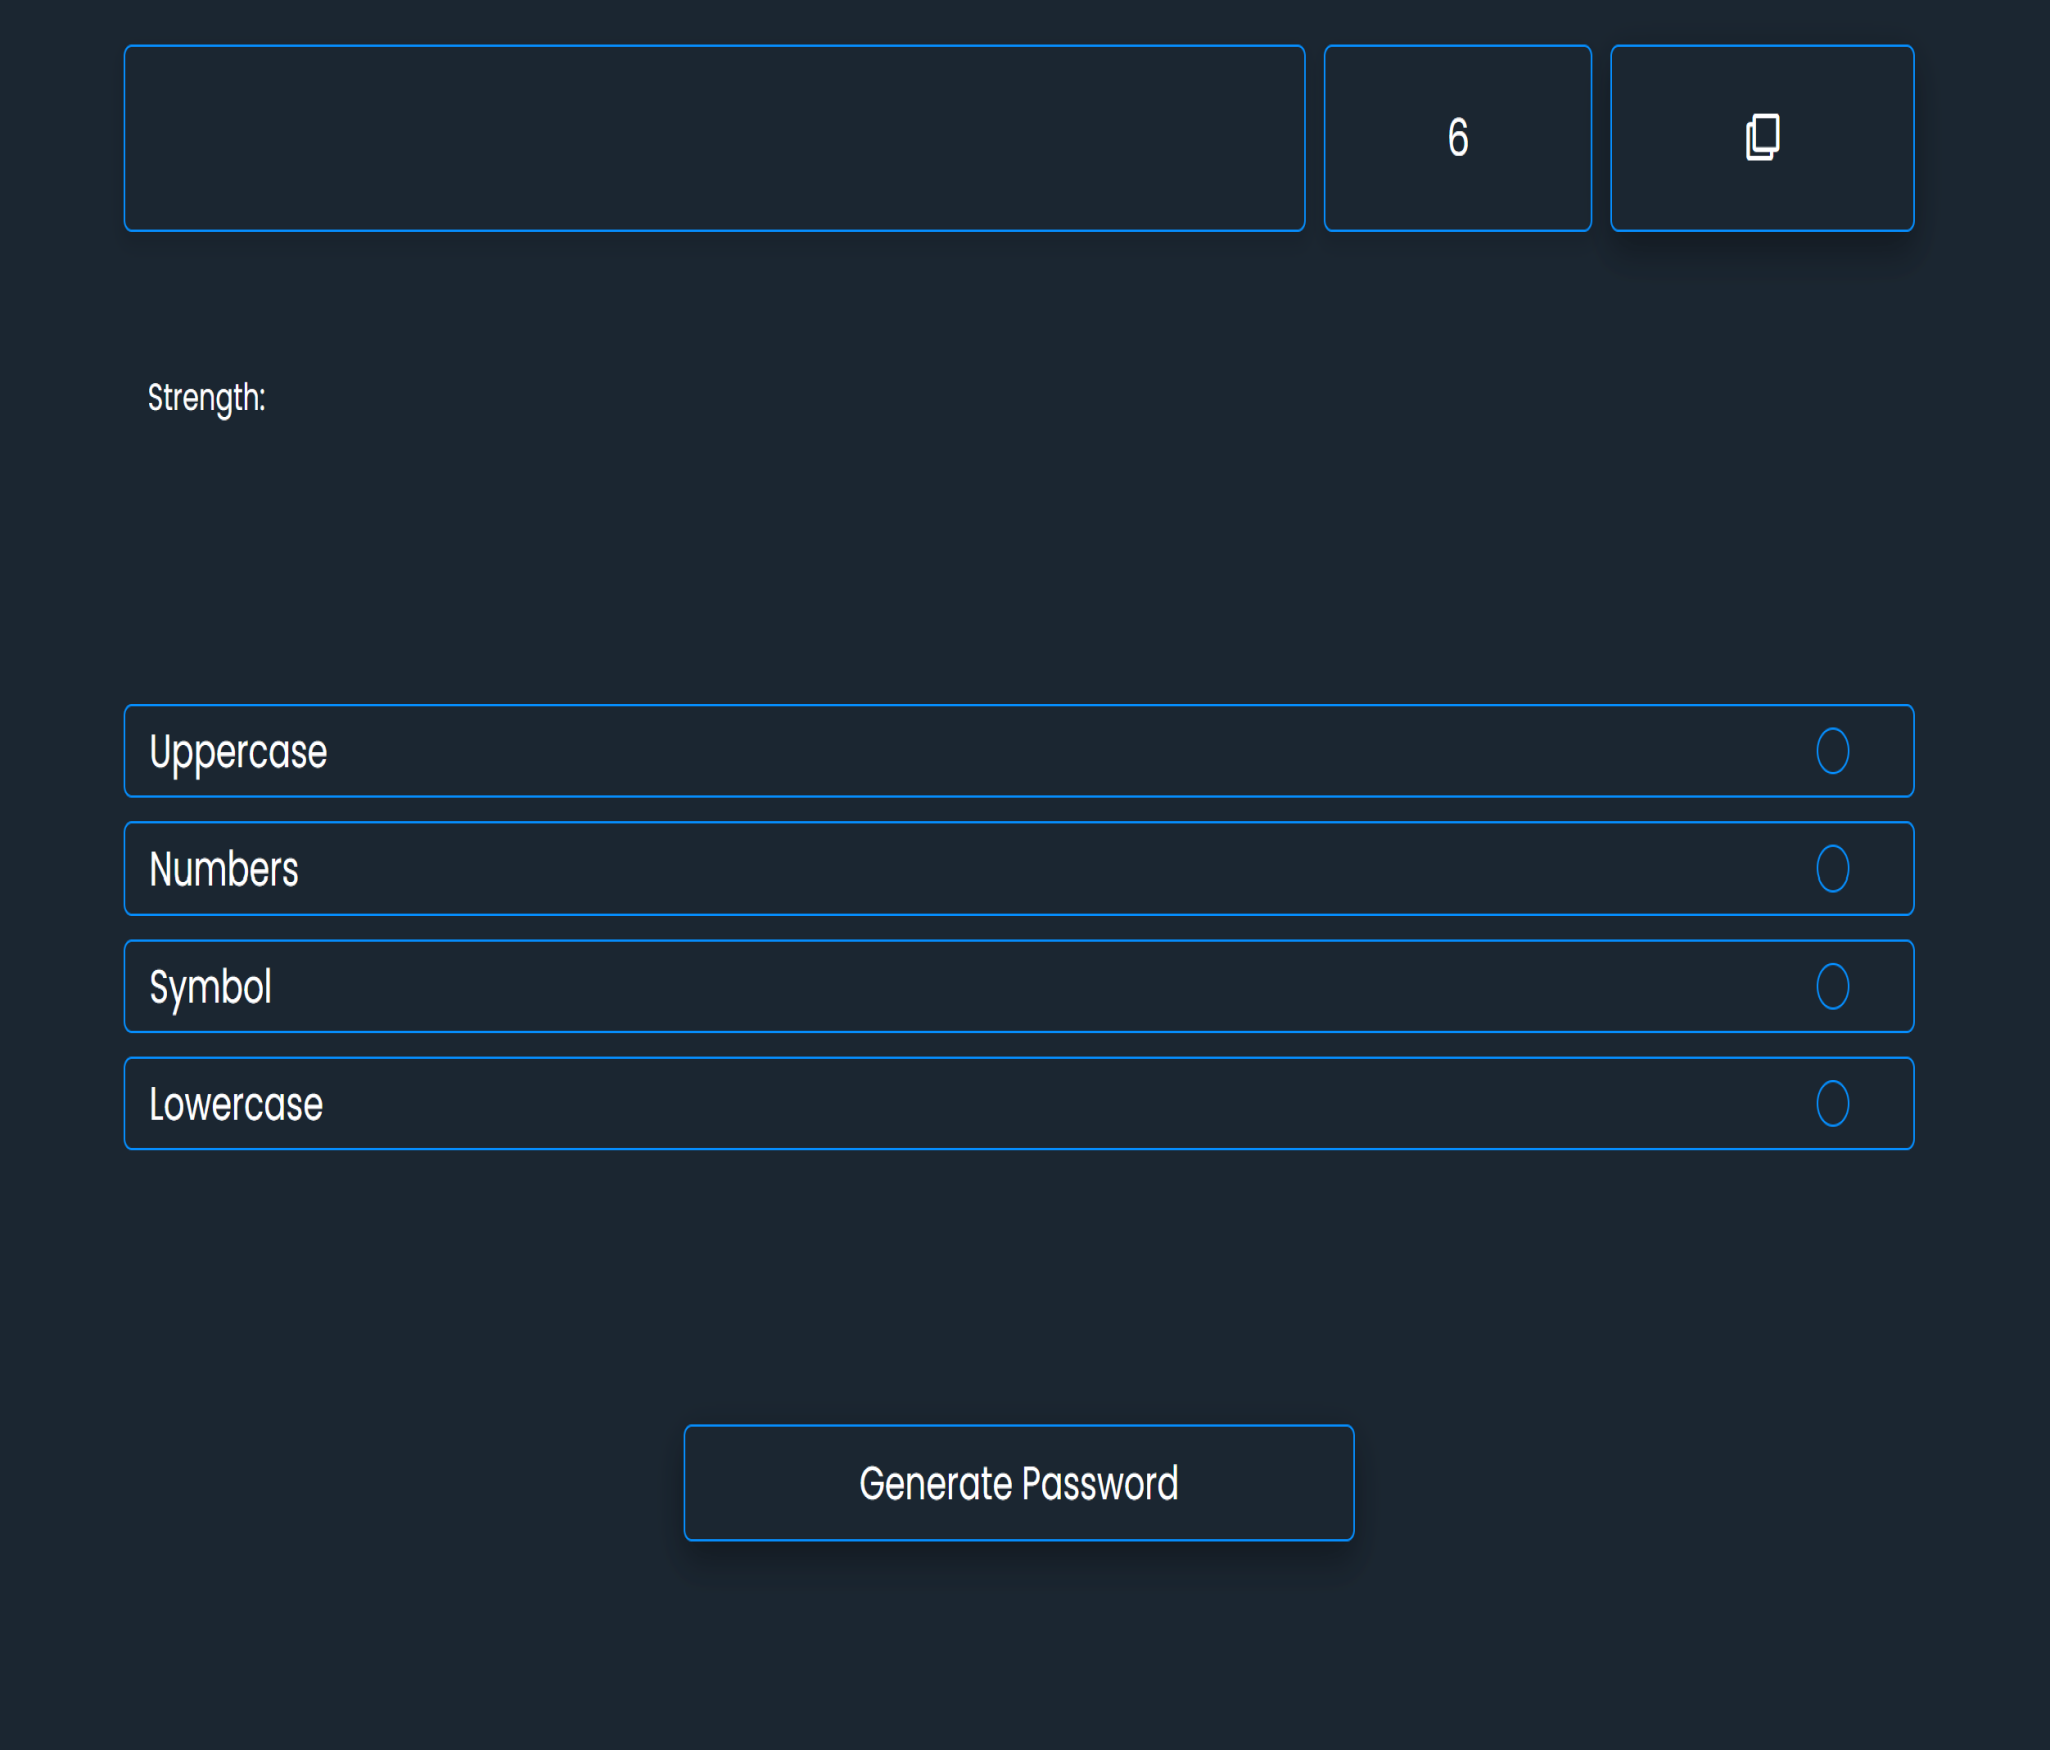Turn on the Lowercase checkbox circle

(x=1832, y=1103)
